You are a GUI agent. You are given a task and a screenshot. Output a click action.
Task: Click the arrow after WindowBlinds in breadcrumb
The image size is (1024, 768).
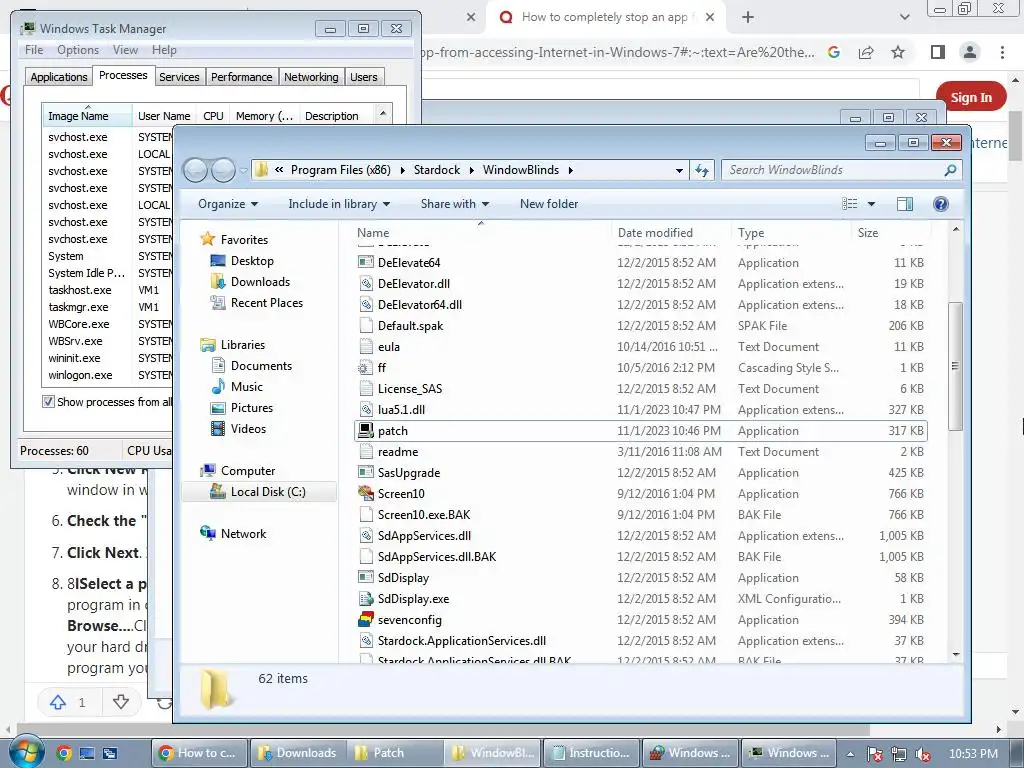tap(571, 170)
